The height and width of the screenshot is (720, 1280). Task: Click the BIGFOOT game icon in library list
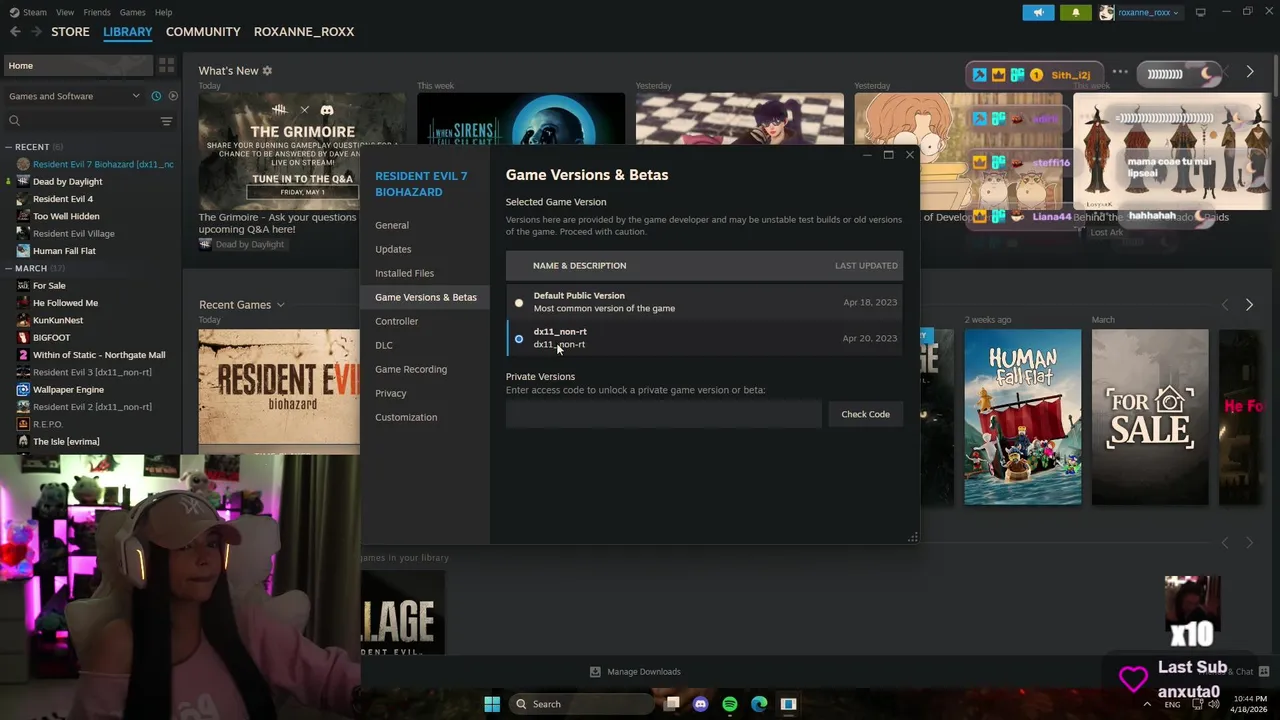tap(23, 337)
